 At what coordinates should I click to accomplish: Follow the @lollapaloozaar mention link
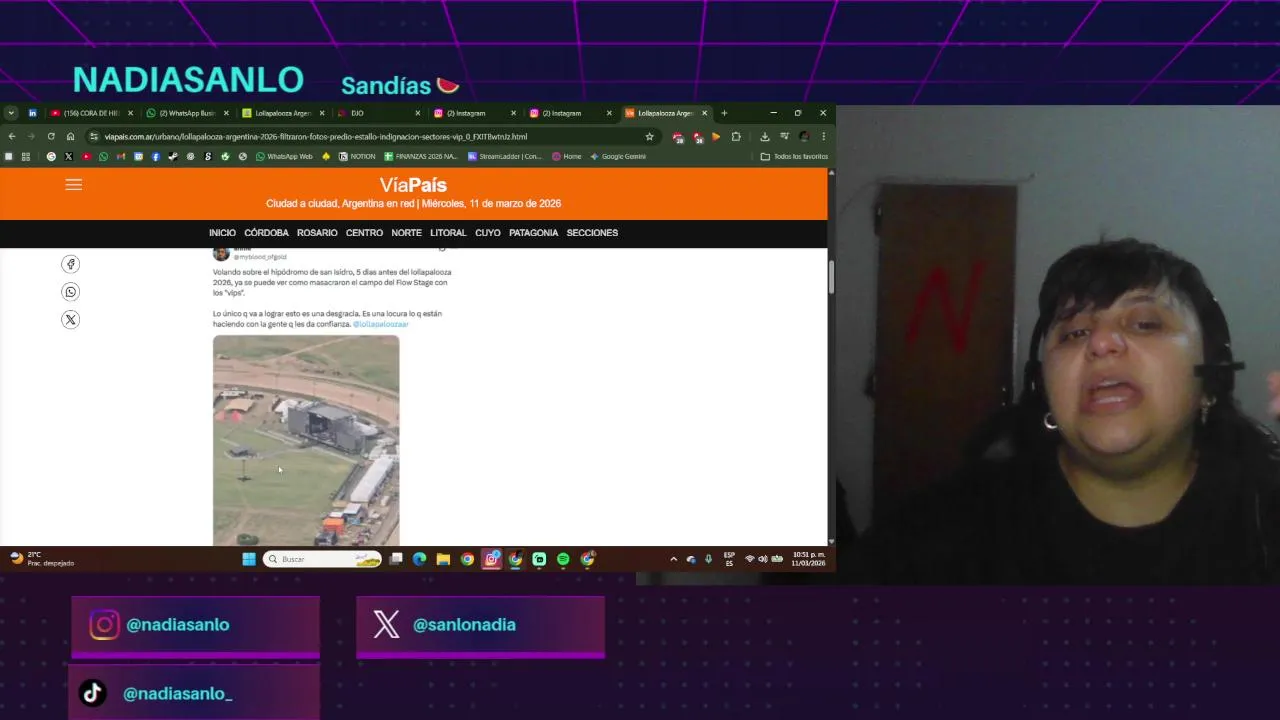coord(381,324)
